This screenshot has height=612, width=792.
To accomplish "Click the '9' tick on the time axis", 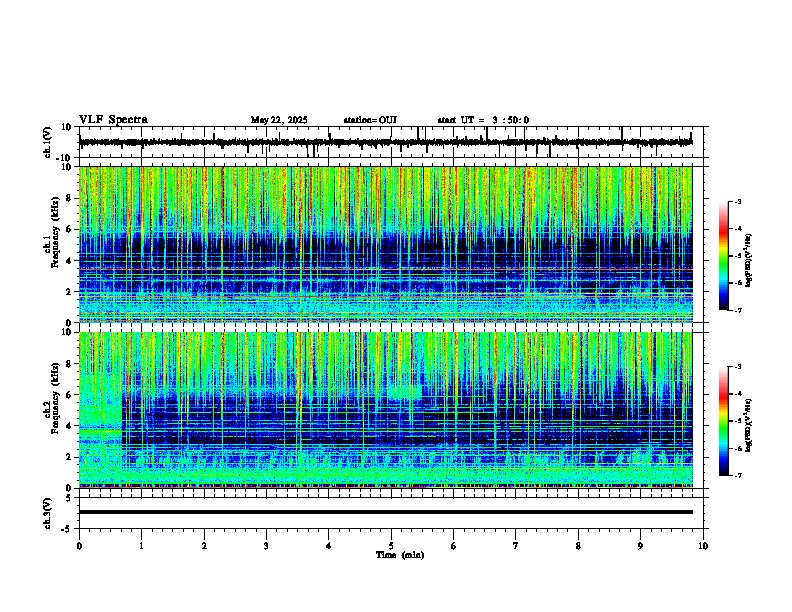I will point(640,546).
